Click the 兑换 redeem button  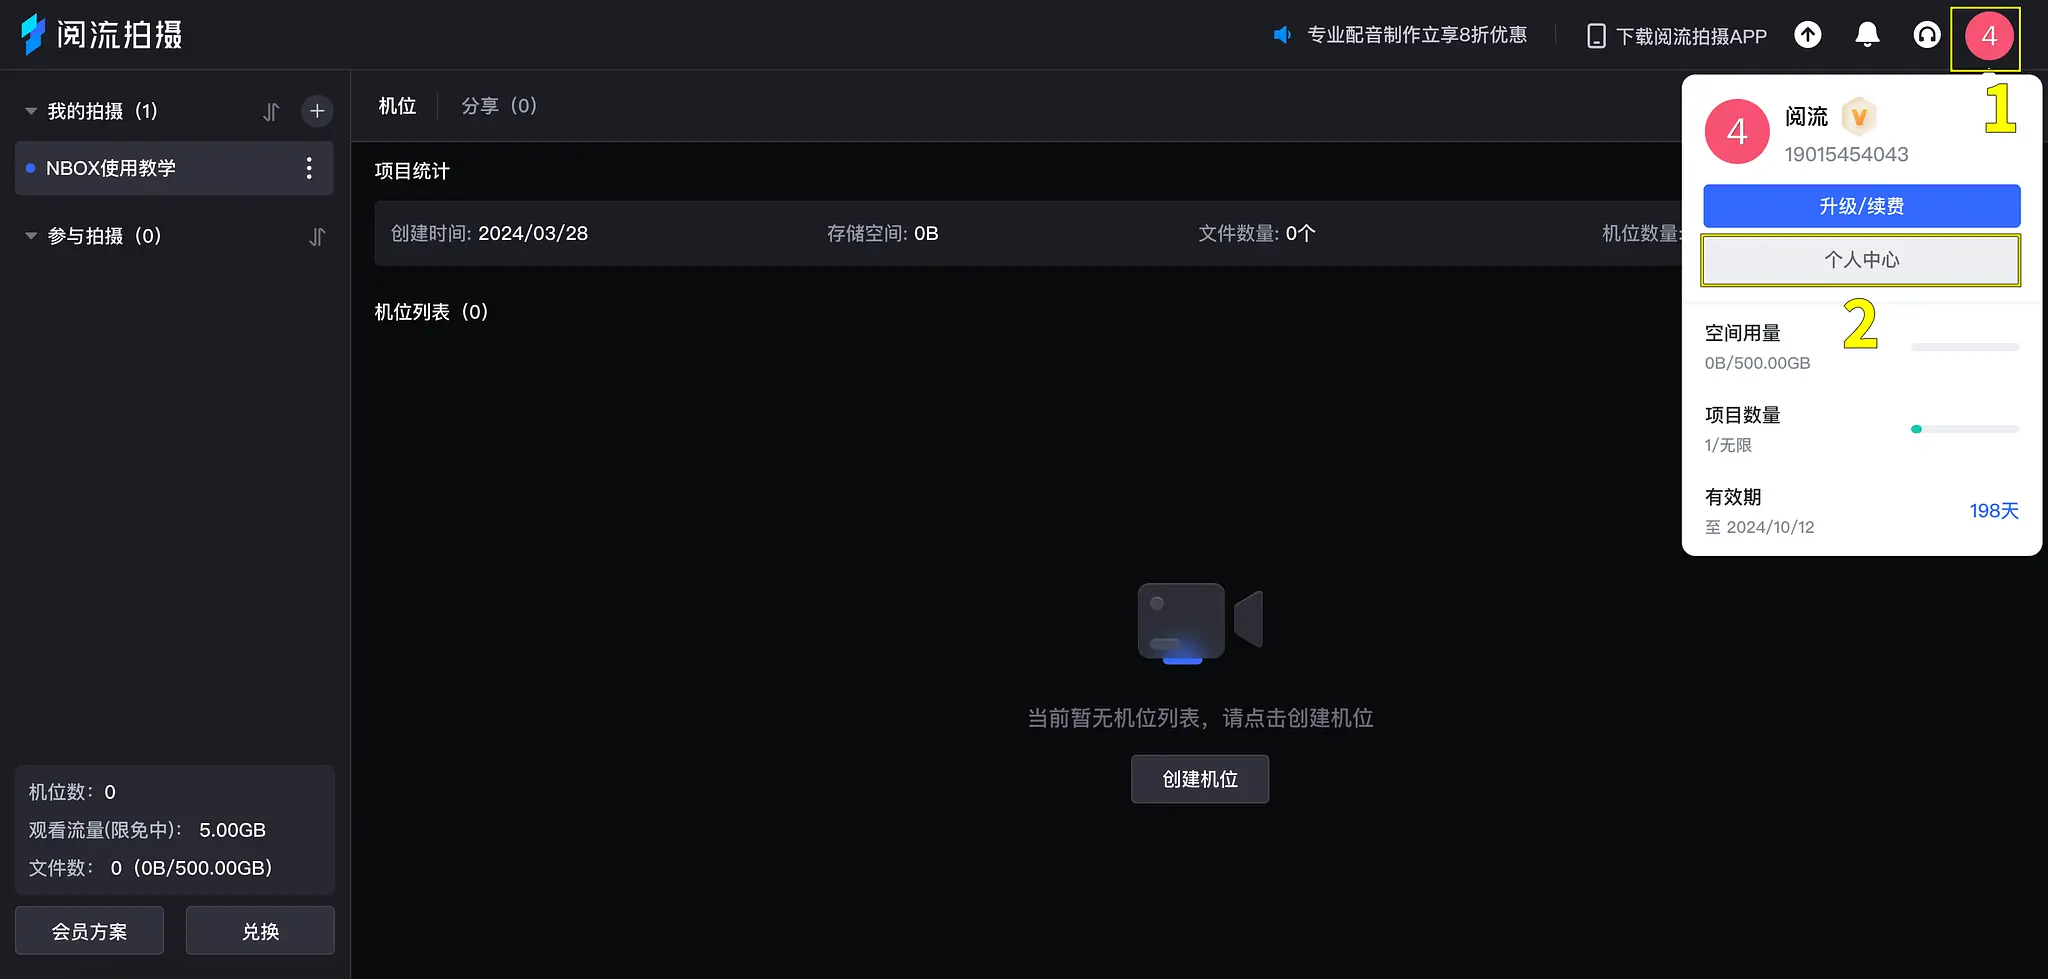pos(260,931)
